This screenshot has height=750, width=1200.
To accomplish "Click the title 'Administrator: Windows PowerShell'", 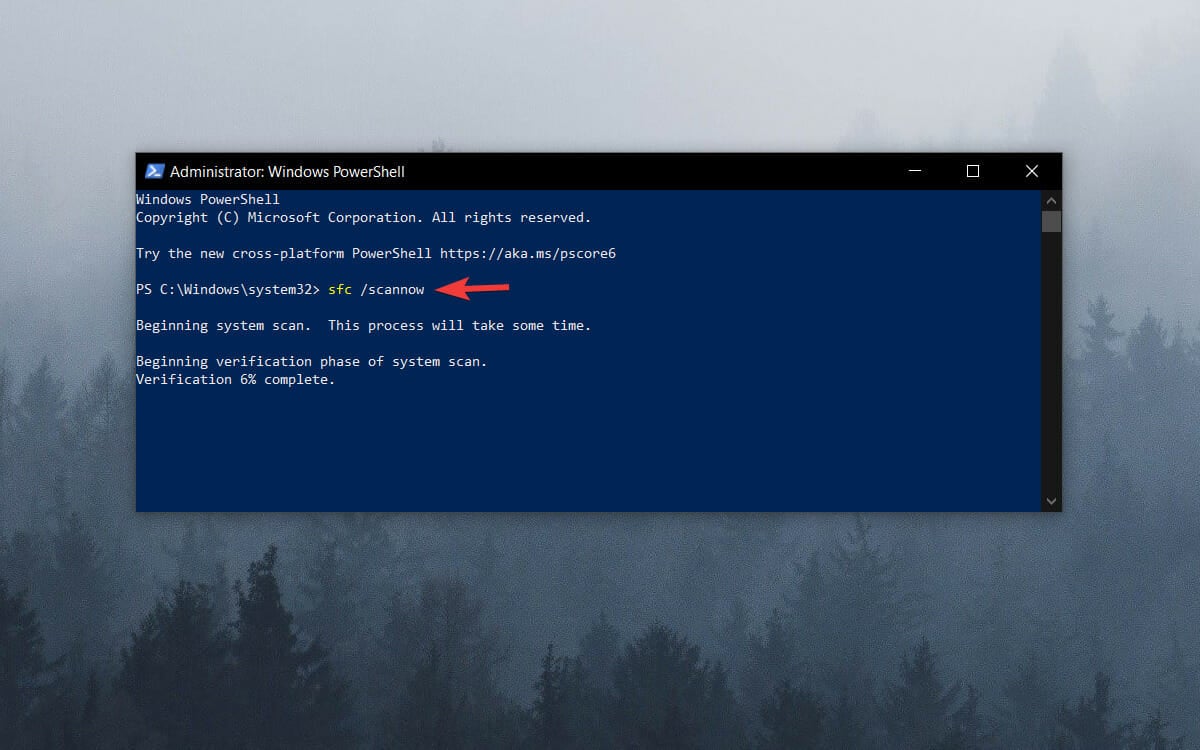I will point(287,172).
